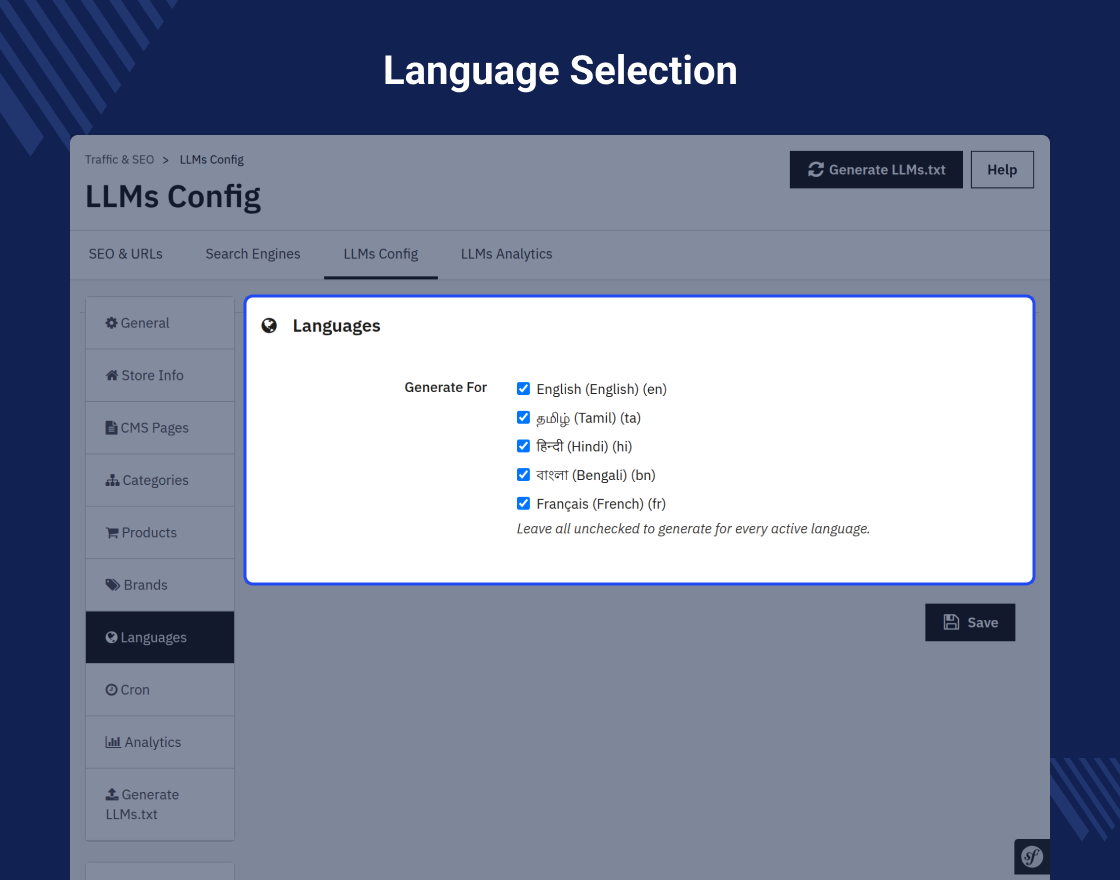The height and width of the screenshot is (880, 1120).
Task: Uncheck Tamil (ta) language checkbox
Action: (x=524, y=417)
